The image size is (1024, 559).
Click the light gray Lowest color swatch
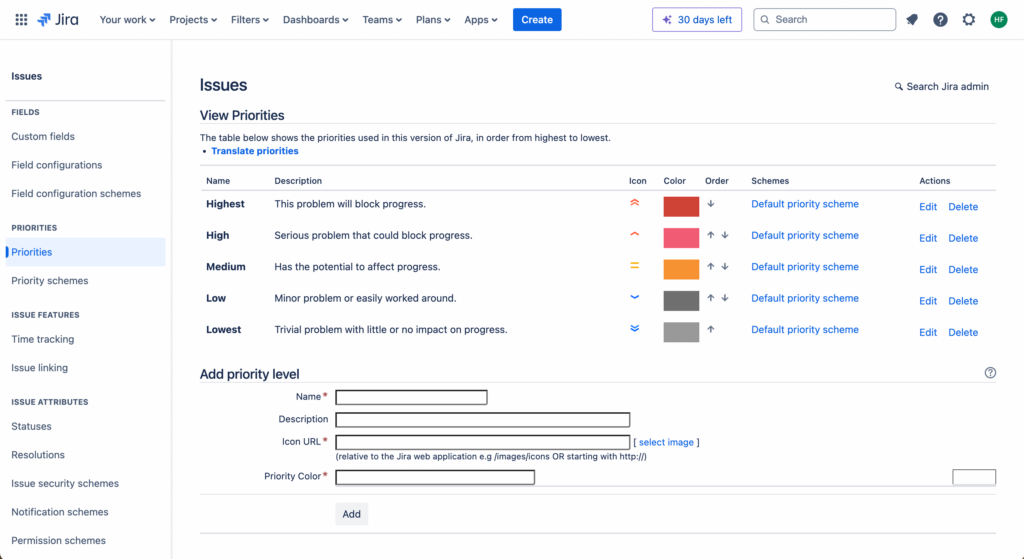click(681, 332)
